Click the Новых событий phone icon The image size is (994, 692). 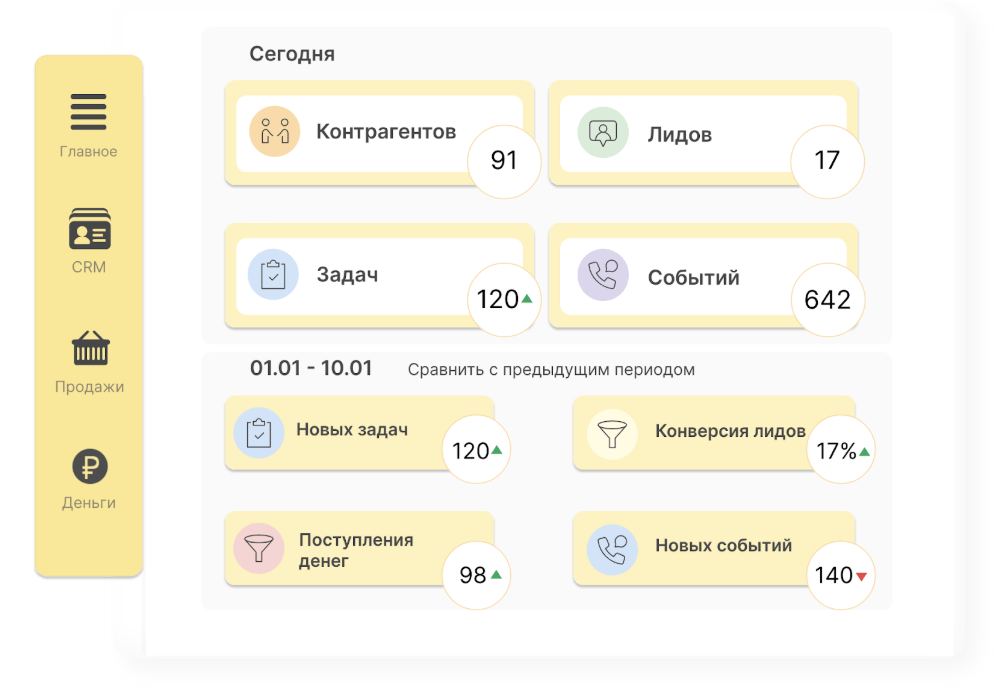pyautogui.click(x=611, y=548)
